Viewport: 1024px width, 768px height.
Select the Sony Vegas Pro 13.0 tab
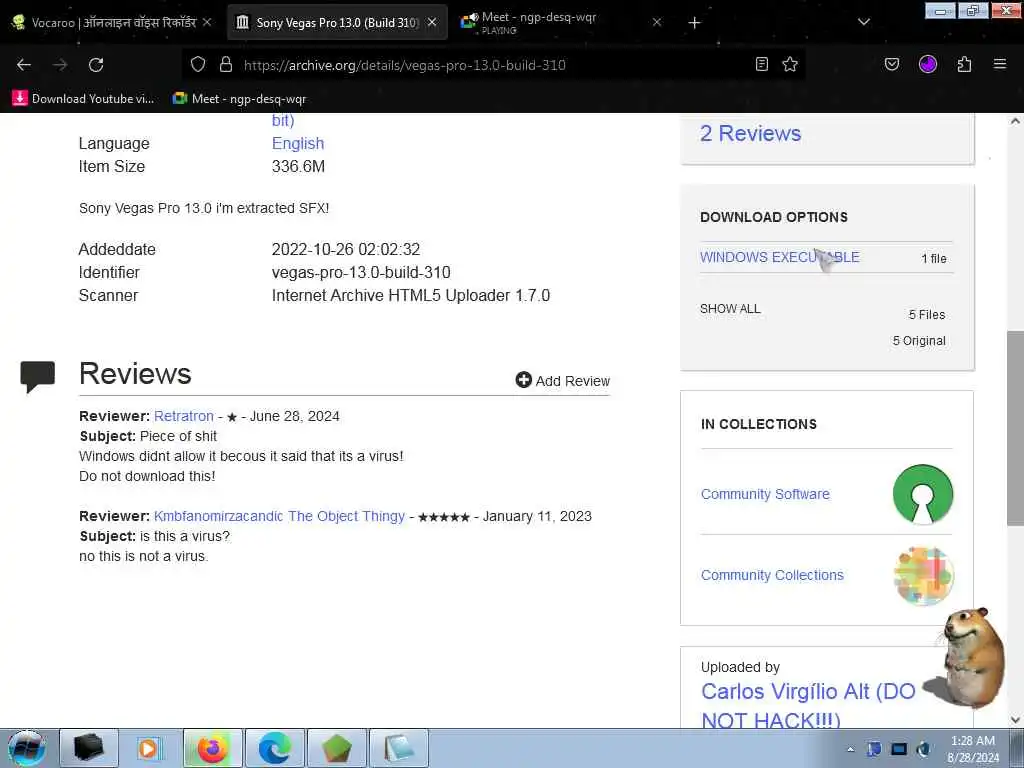[x=337, y=22]
